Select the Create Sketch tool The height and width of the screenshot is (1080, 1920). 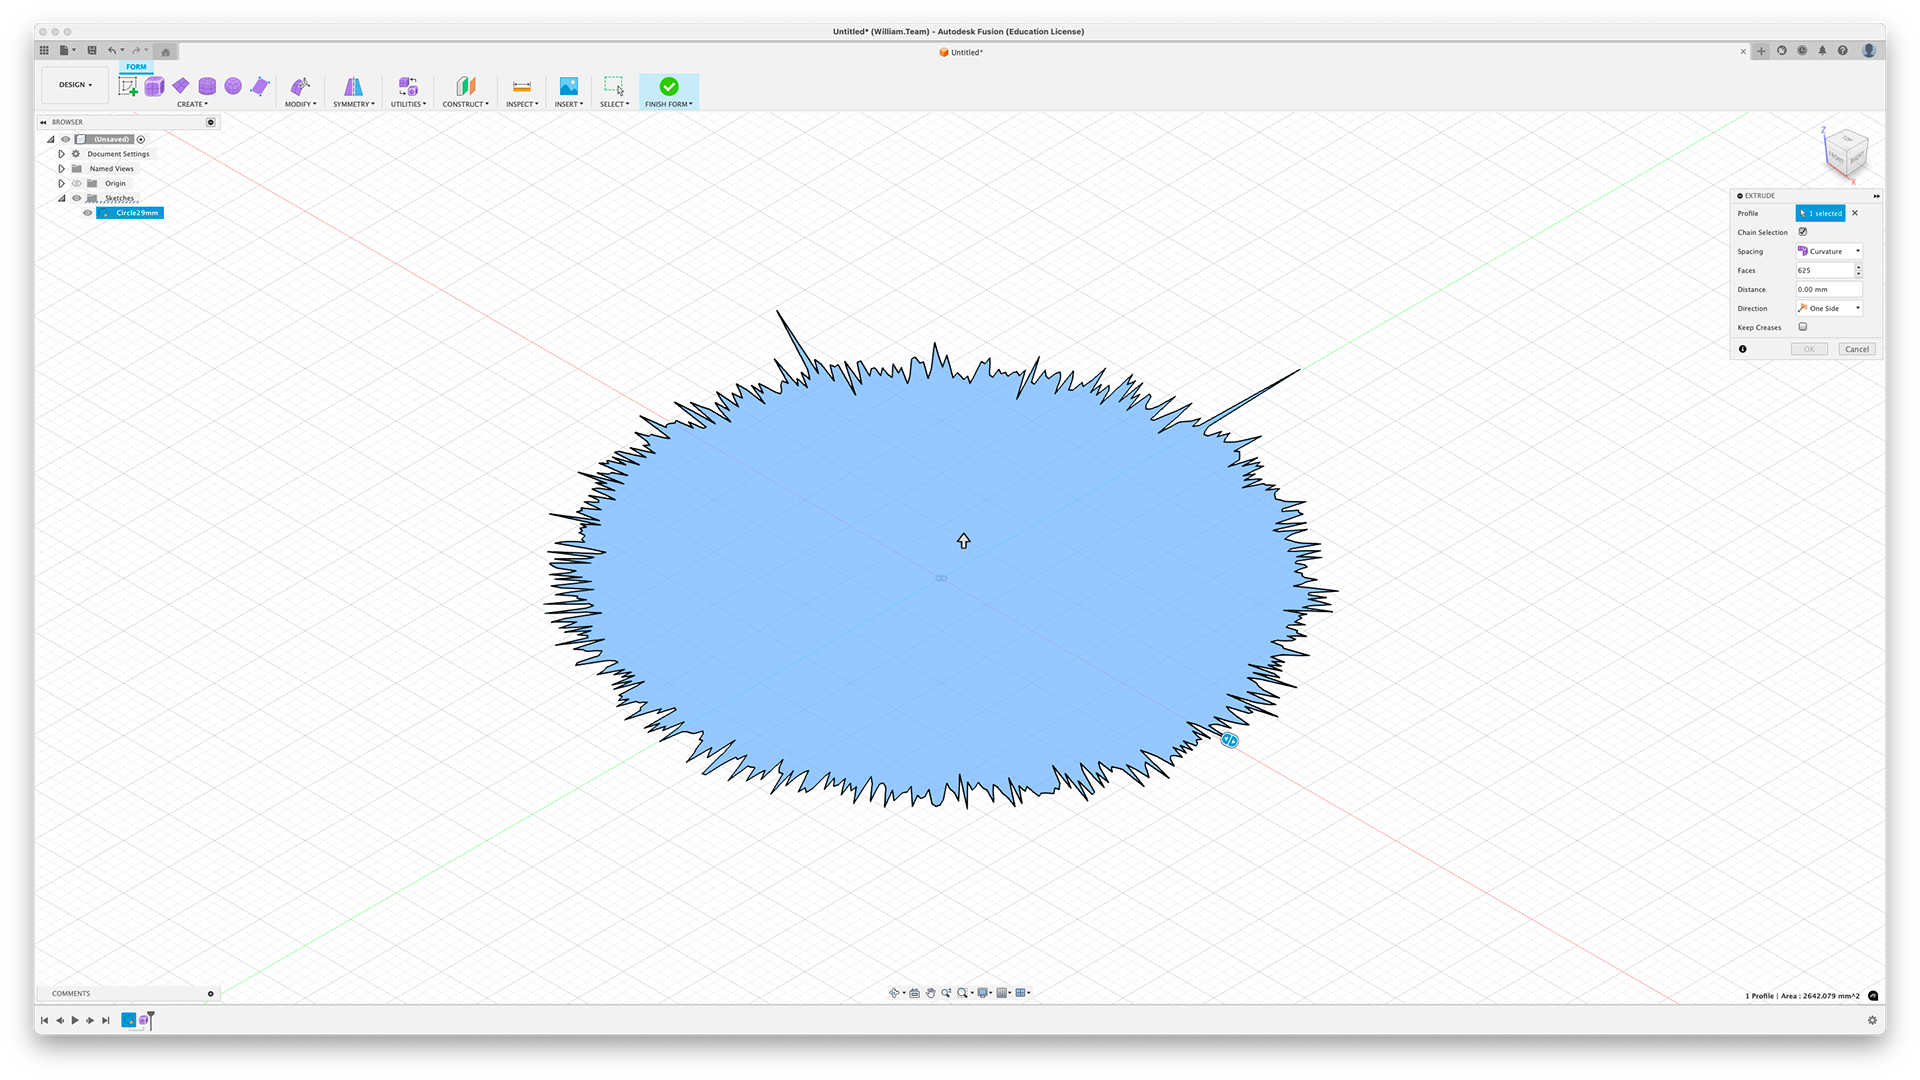[x=128, y=87]
